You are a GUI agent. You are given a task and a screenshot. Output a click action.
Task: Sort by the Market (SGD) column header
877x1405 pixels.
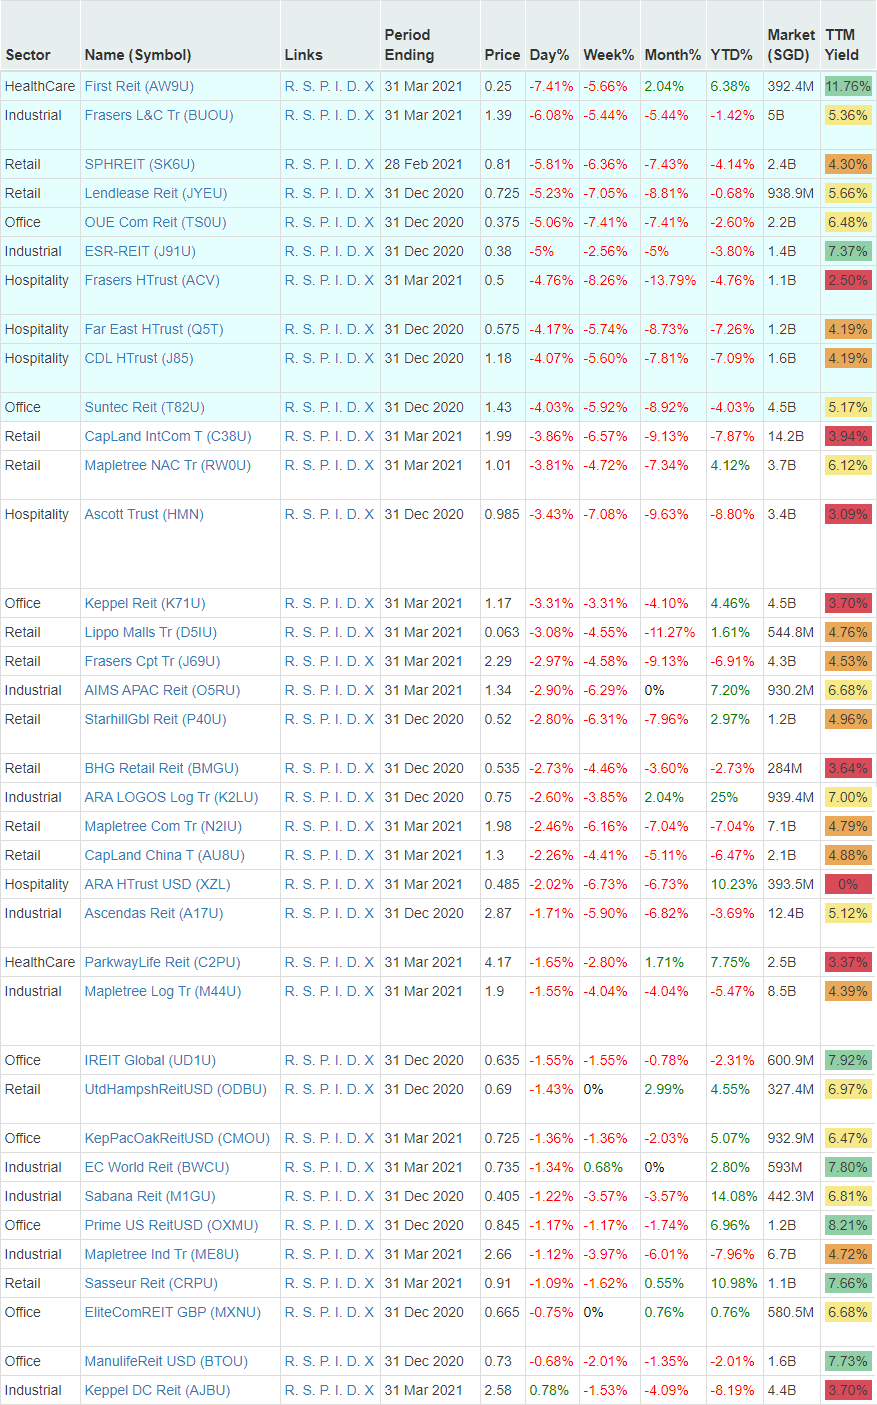791,45
